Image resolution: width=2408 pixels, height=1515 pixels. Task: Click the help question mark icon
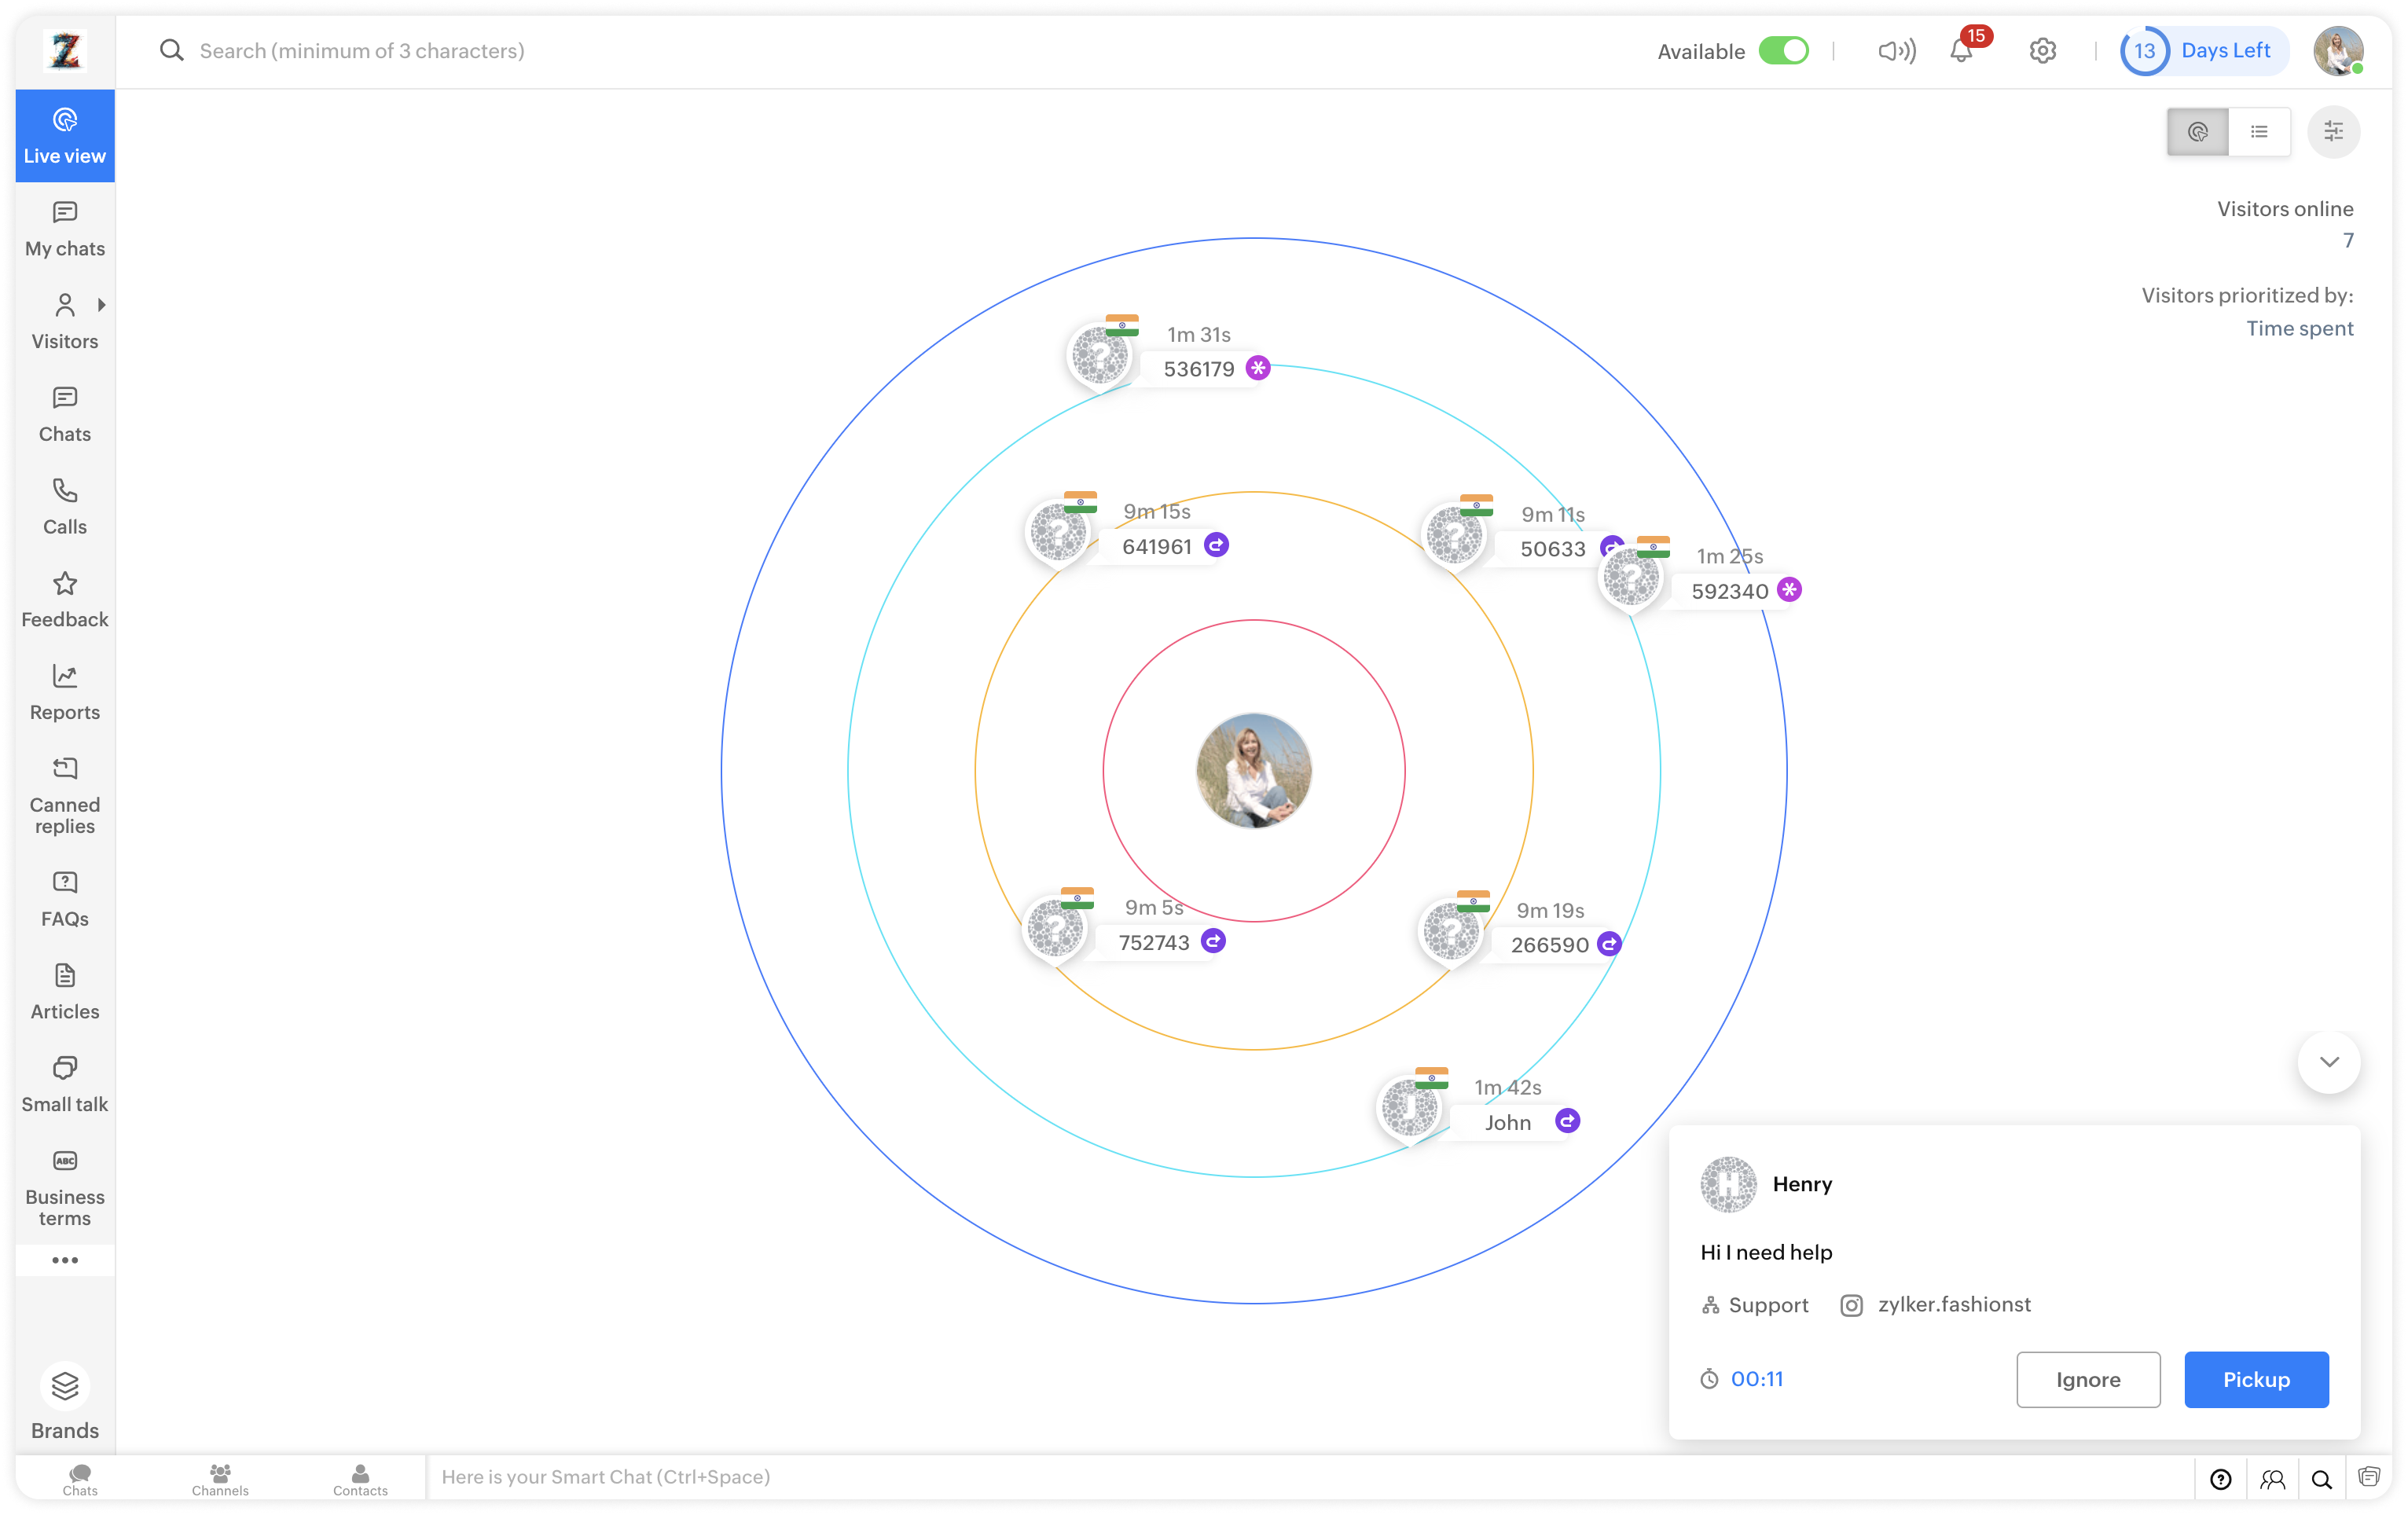(2220, 1479)
